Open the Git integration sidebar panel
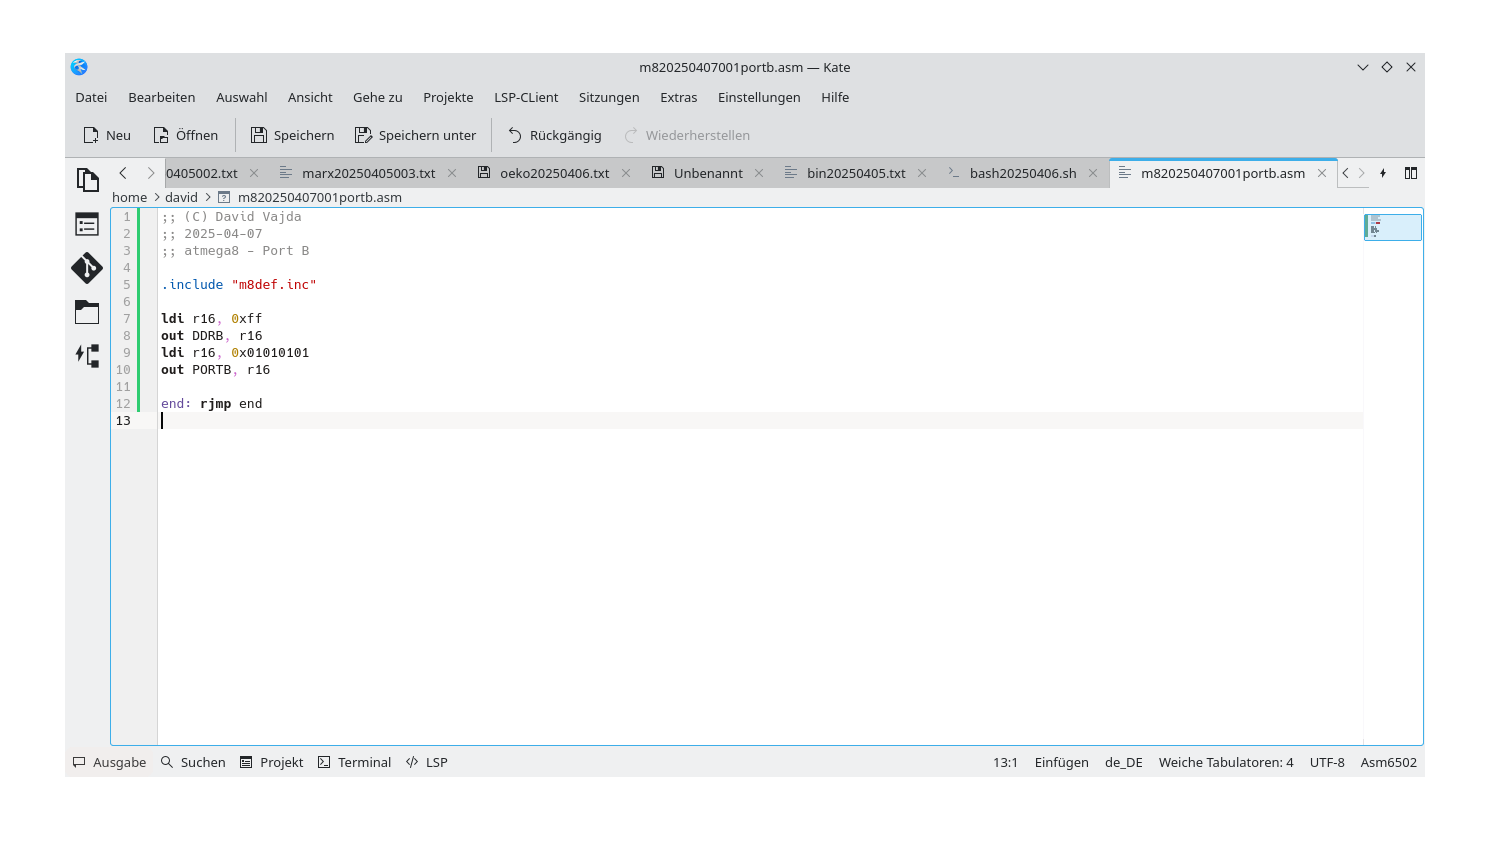The image size is (1490, 854). [87, 268]
